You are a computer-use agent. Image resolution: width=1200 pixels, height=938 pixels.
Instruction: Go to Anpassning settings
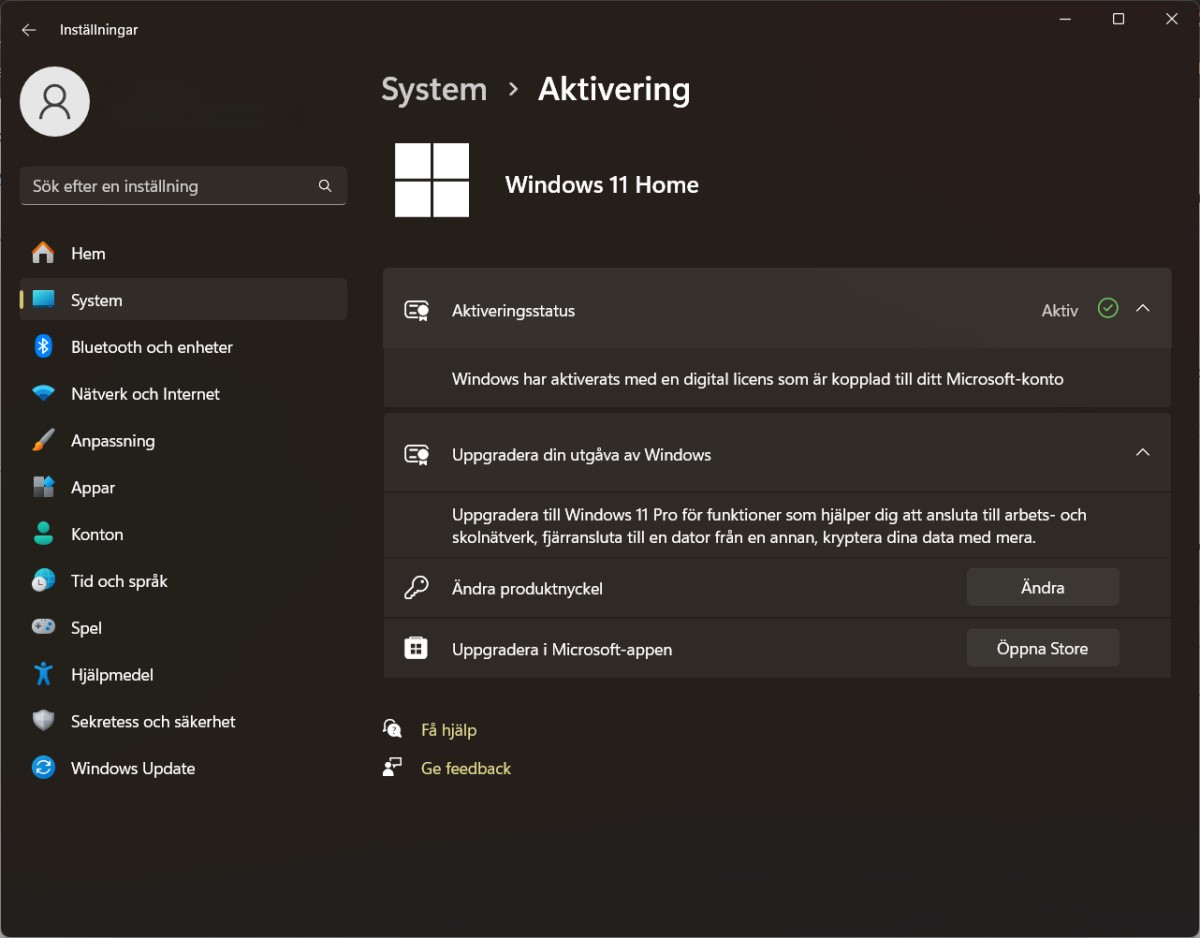pos(183,441)
